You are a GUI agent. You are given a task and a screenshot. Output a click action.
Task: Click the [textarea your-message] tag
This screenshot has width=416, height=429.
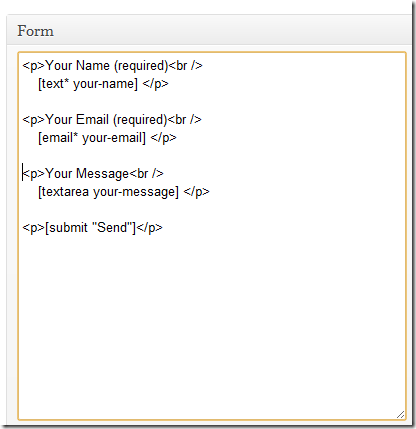coord(108,191)
